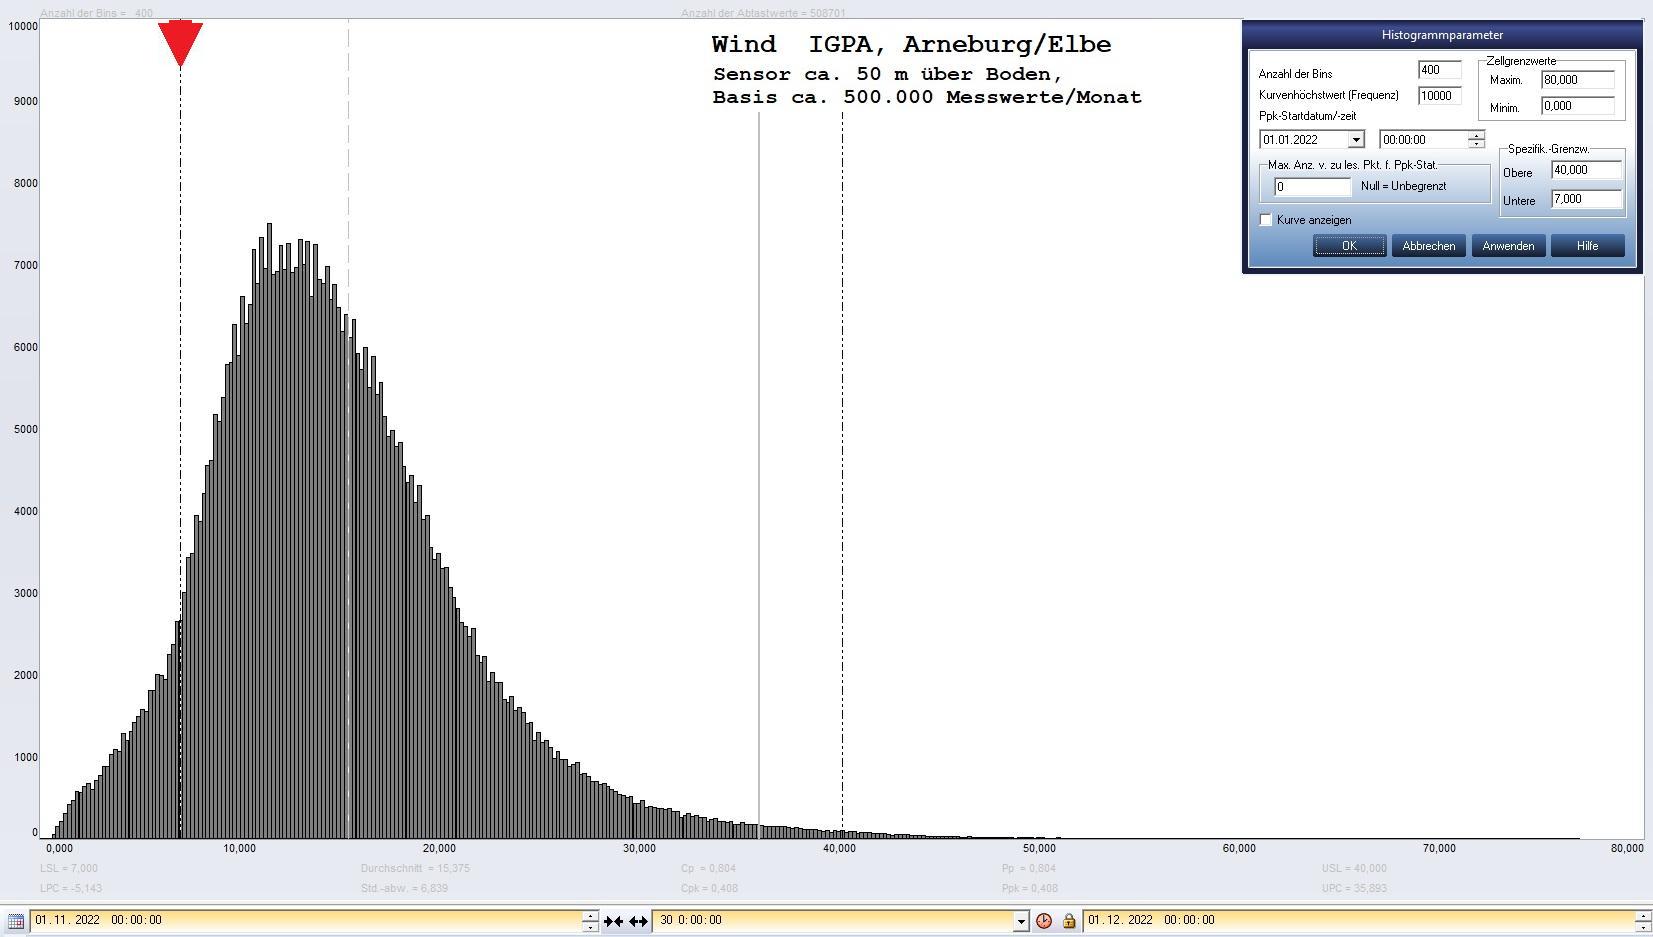Click the Obere specification limit field
Screen dimensions: 1653x937
(1586, 171)
